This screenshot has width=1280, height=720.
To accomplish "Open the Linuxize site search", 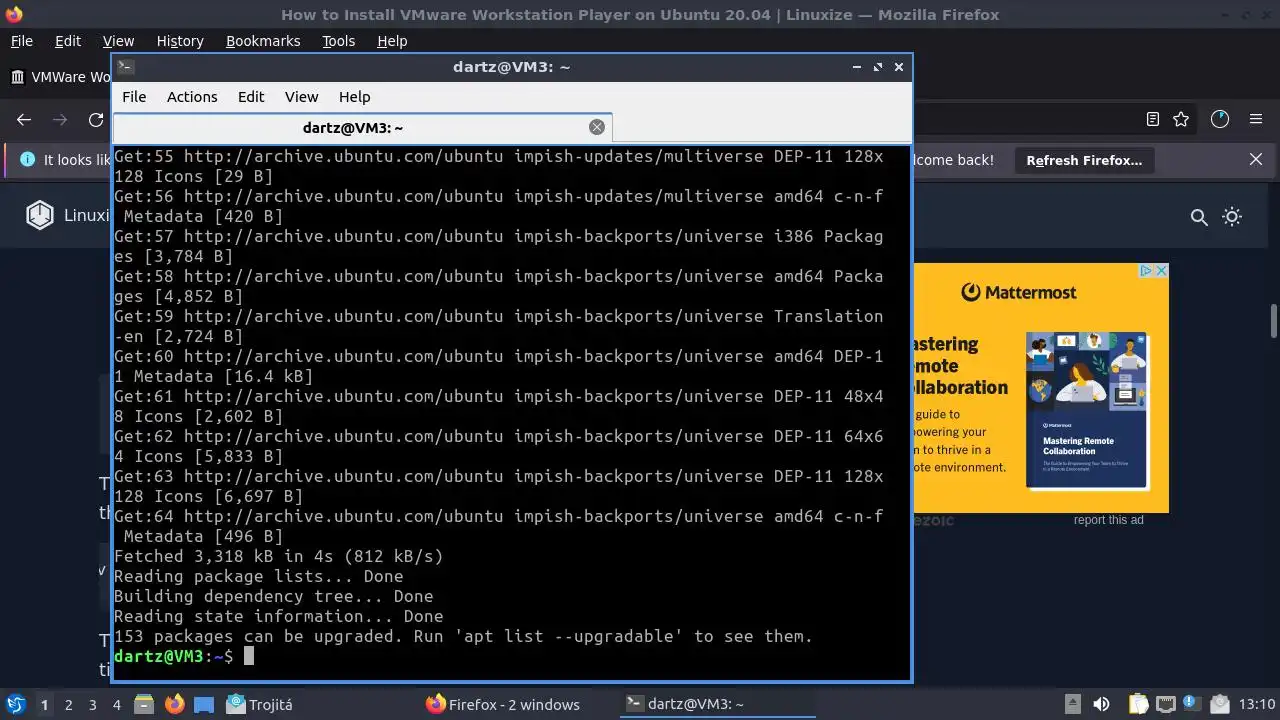I will pyautogui.click(x=1199, y=217).
